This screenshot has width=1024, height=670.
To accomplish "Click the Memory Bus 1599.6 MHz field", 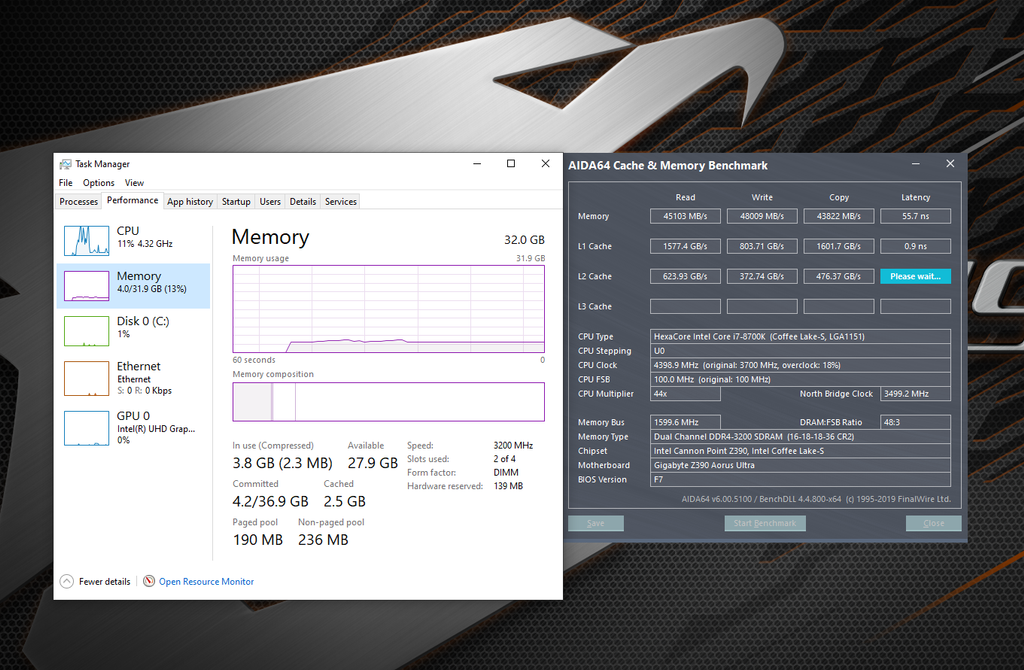I will click(x=685, y=423).
